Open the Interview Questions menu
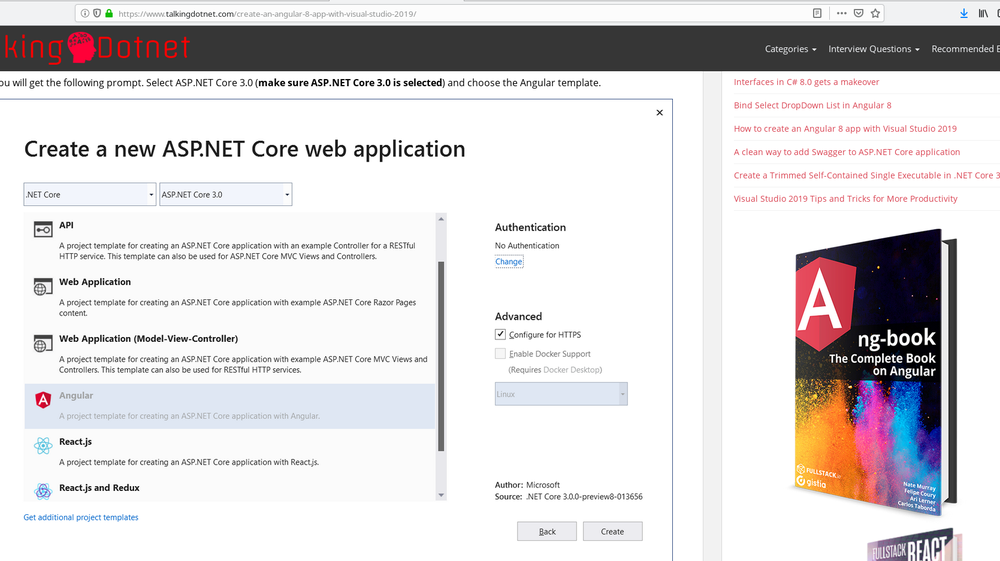The height and width of the screenshot is (561, 1000). (874, 49)
